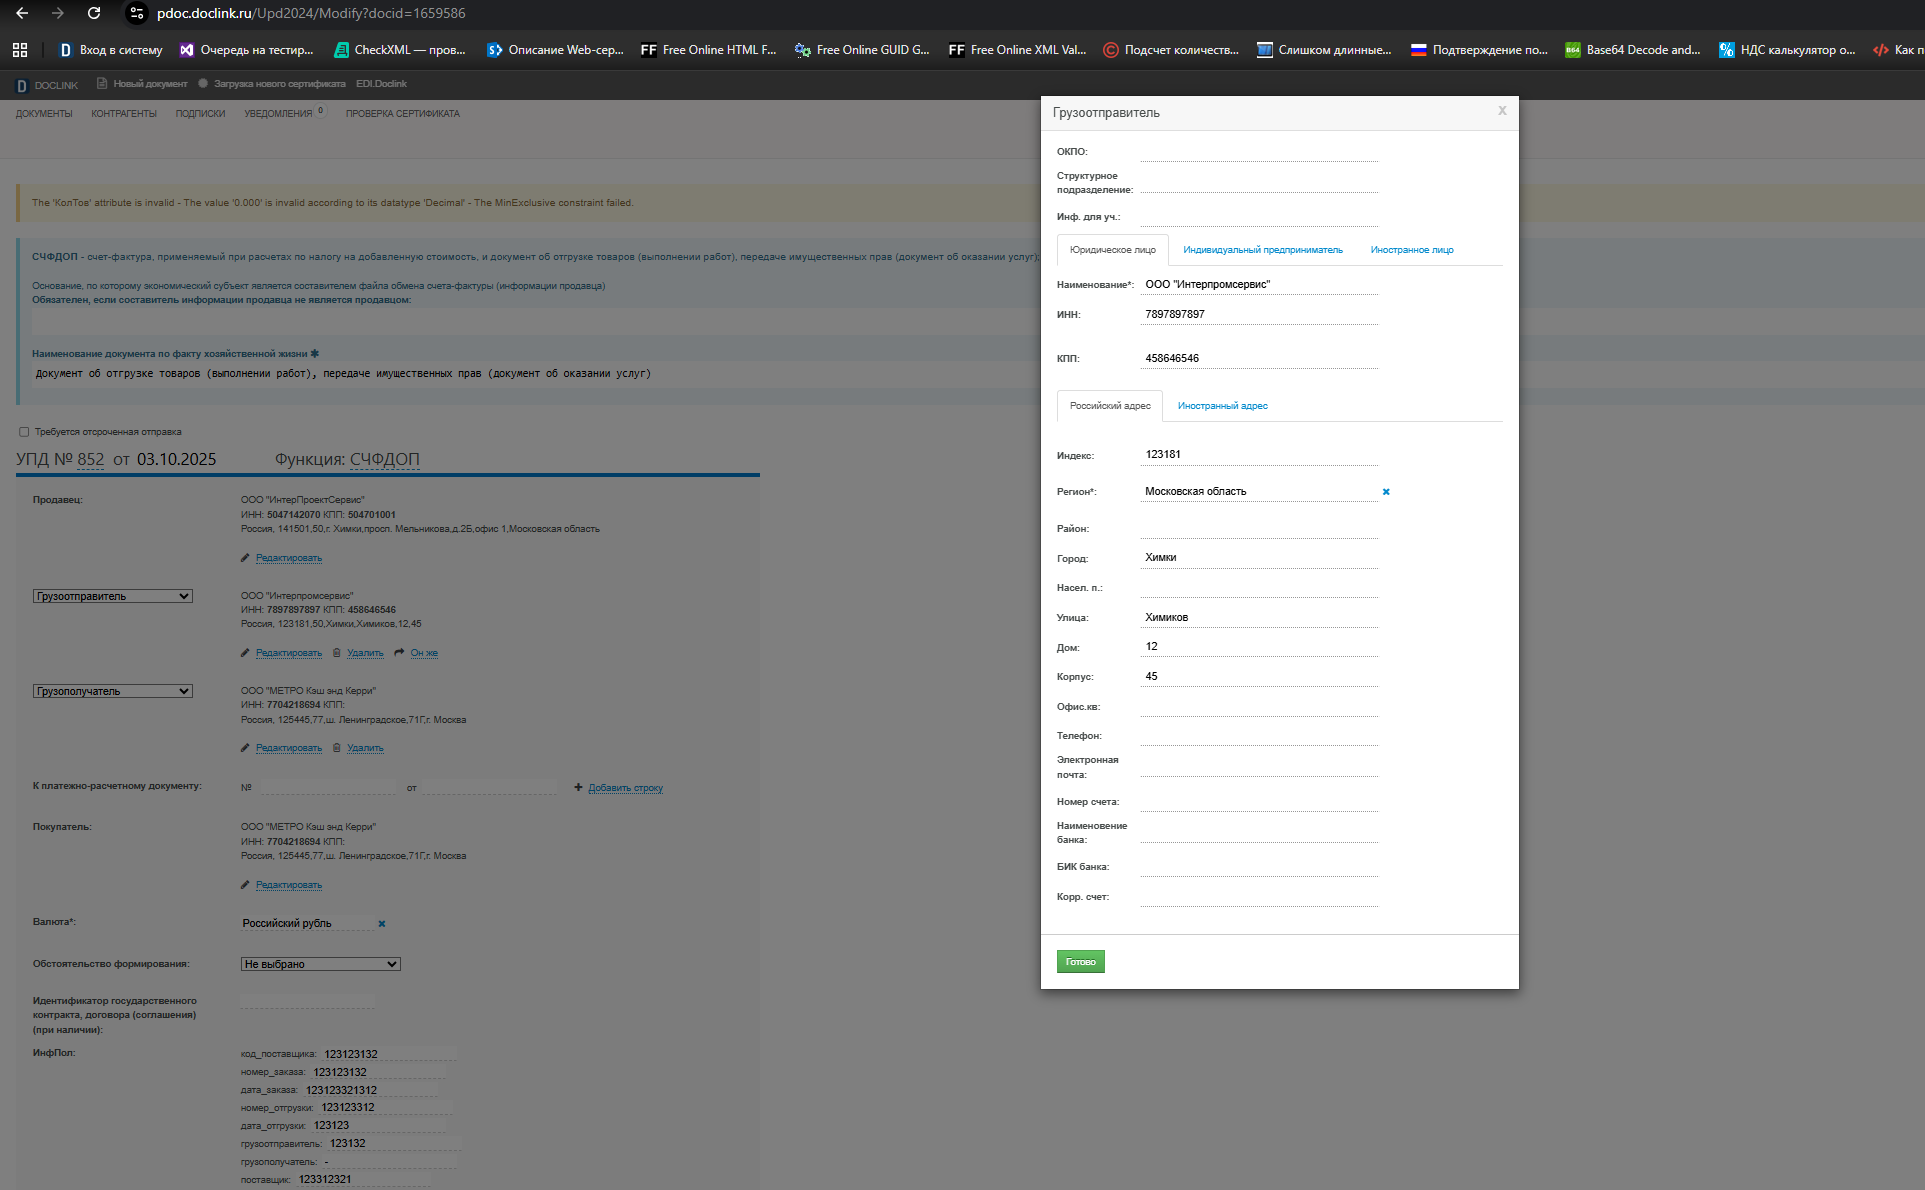Open the Грузоотправитель dropdown
Screen dimensions: 1925x1190
112,596
